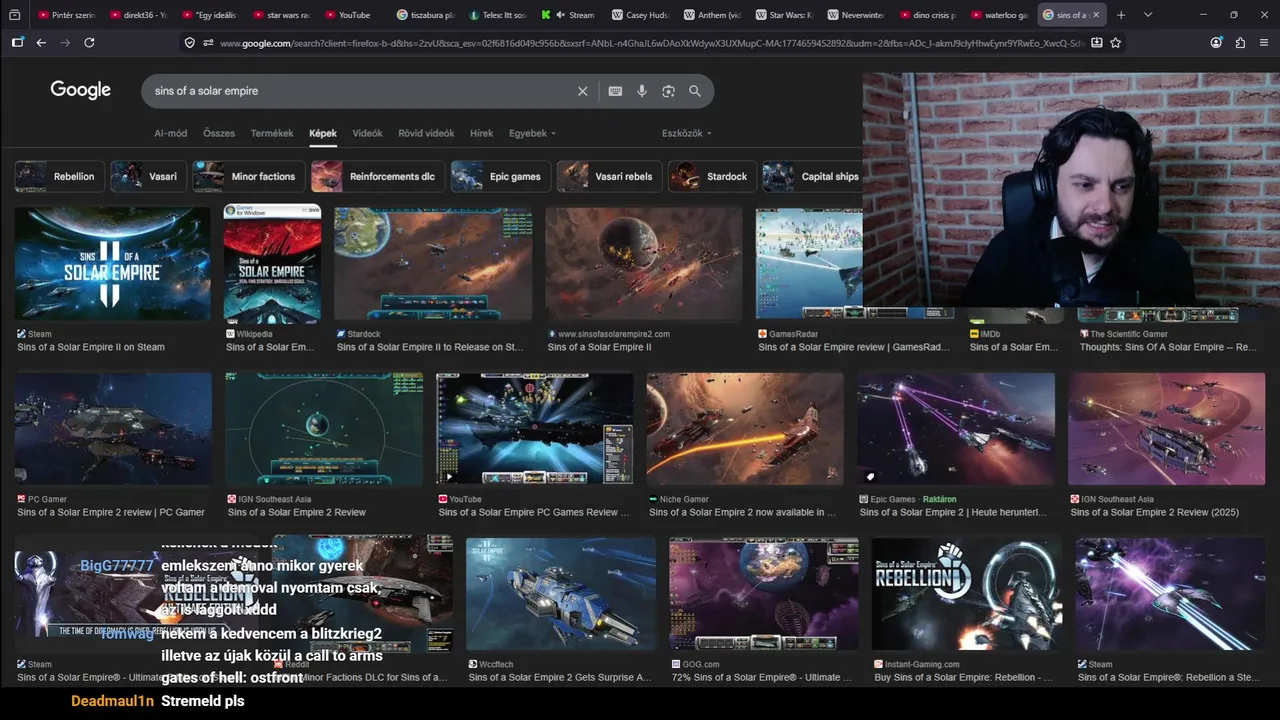Click the search input containing 'sins of a solar empire'

coord(360,91)
